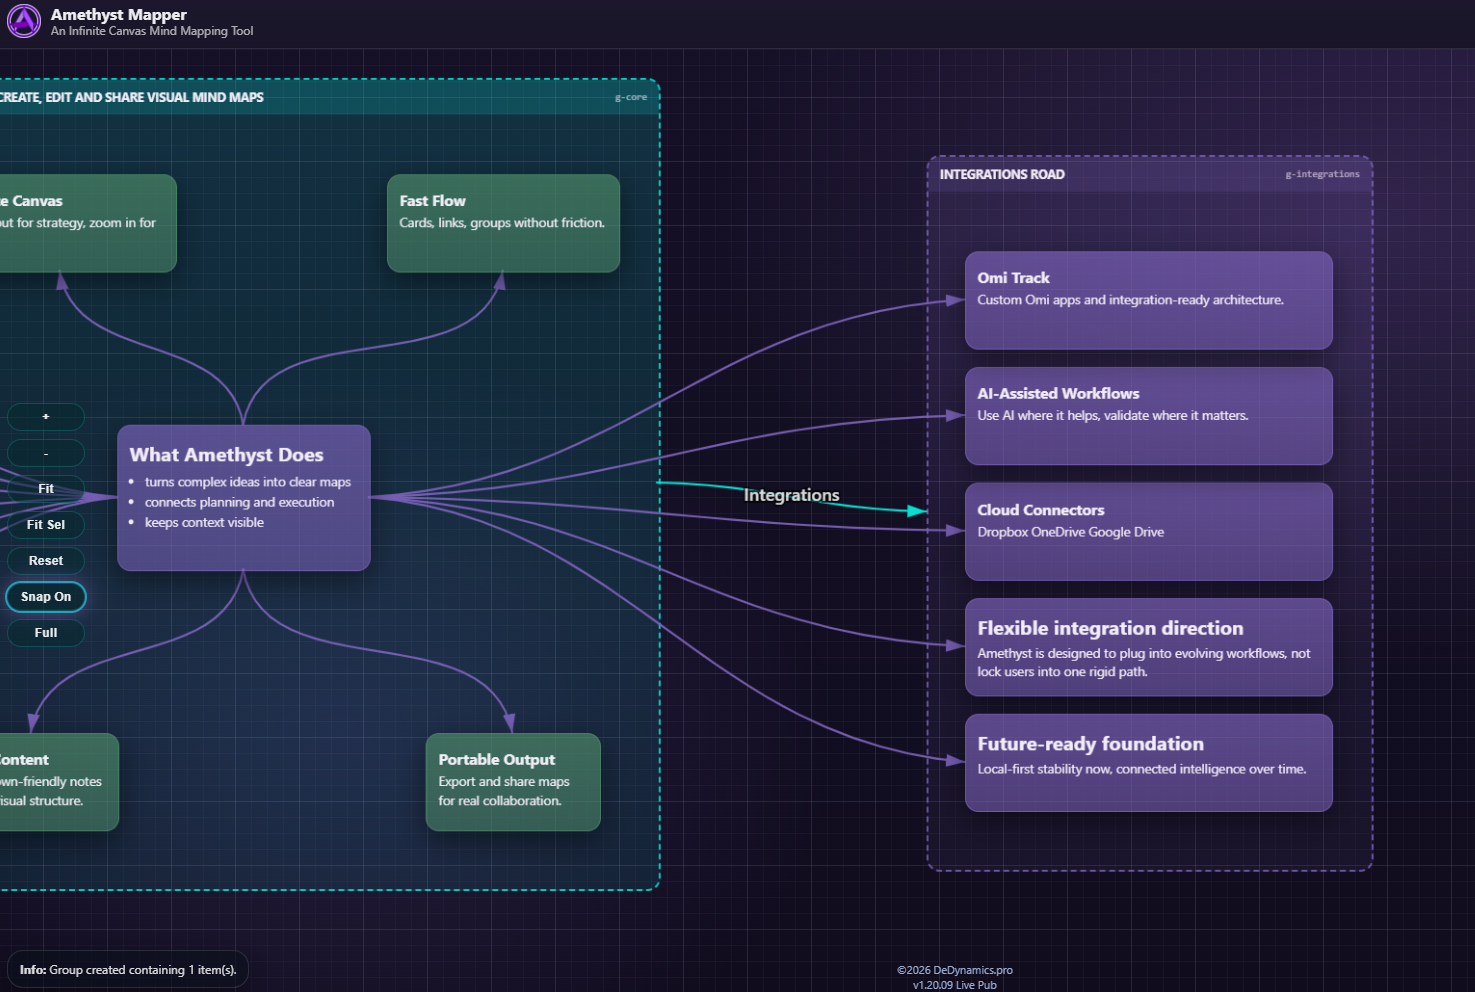This screenshot has width=1475, height=992.
Task: Select the Fast Flow card
Action: (x=503, y=223)
